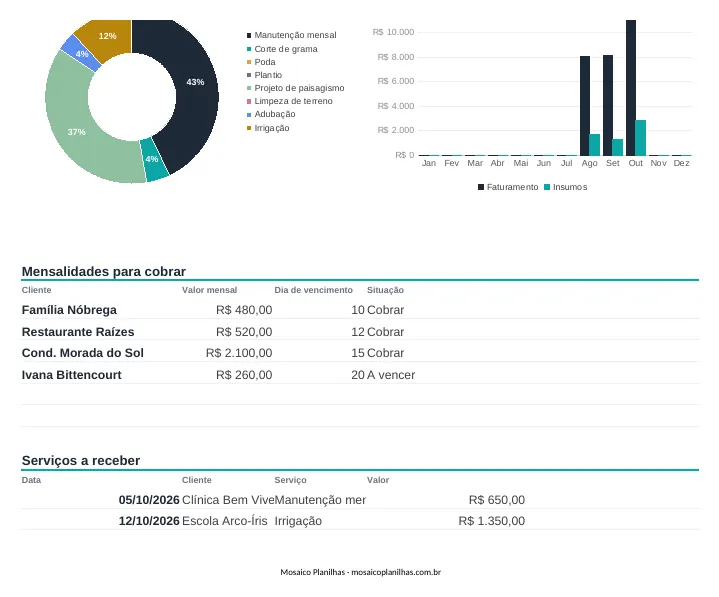Click the Projeto de paisagismo legend label
The height and width of the screenshot is (597, 719).
(299, 88)
